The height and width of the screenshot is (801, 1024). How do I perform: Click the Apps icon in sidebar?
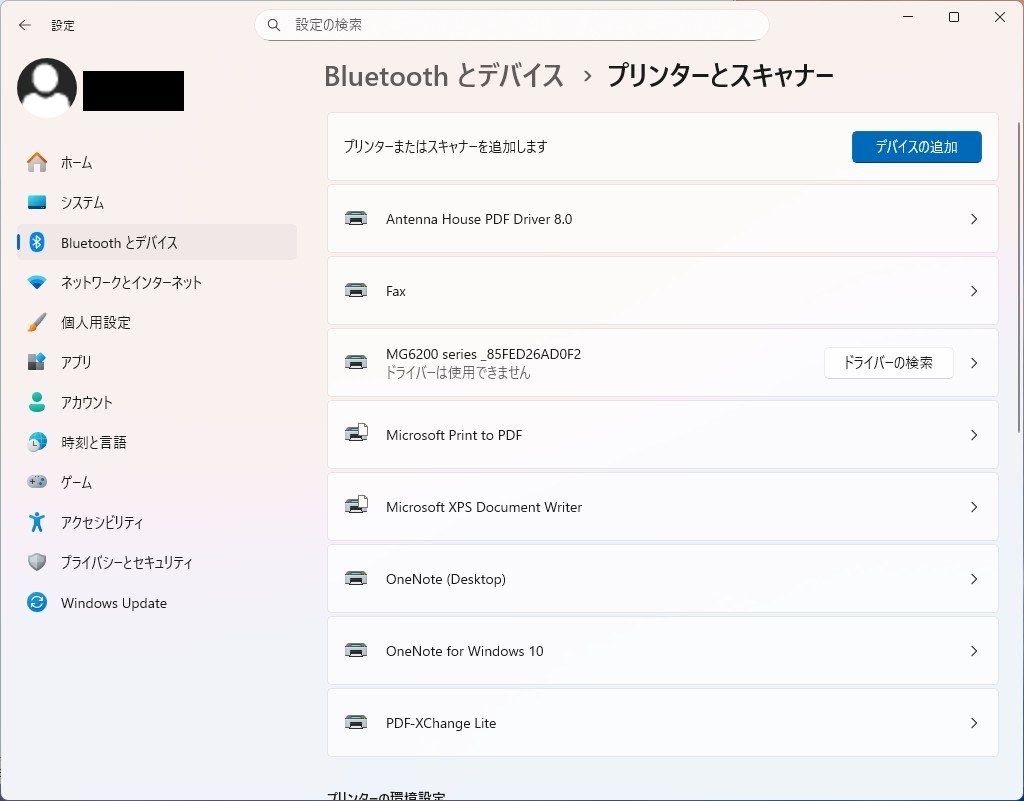click(x=37, y=362)
